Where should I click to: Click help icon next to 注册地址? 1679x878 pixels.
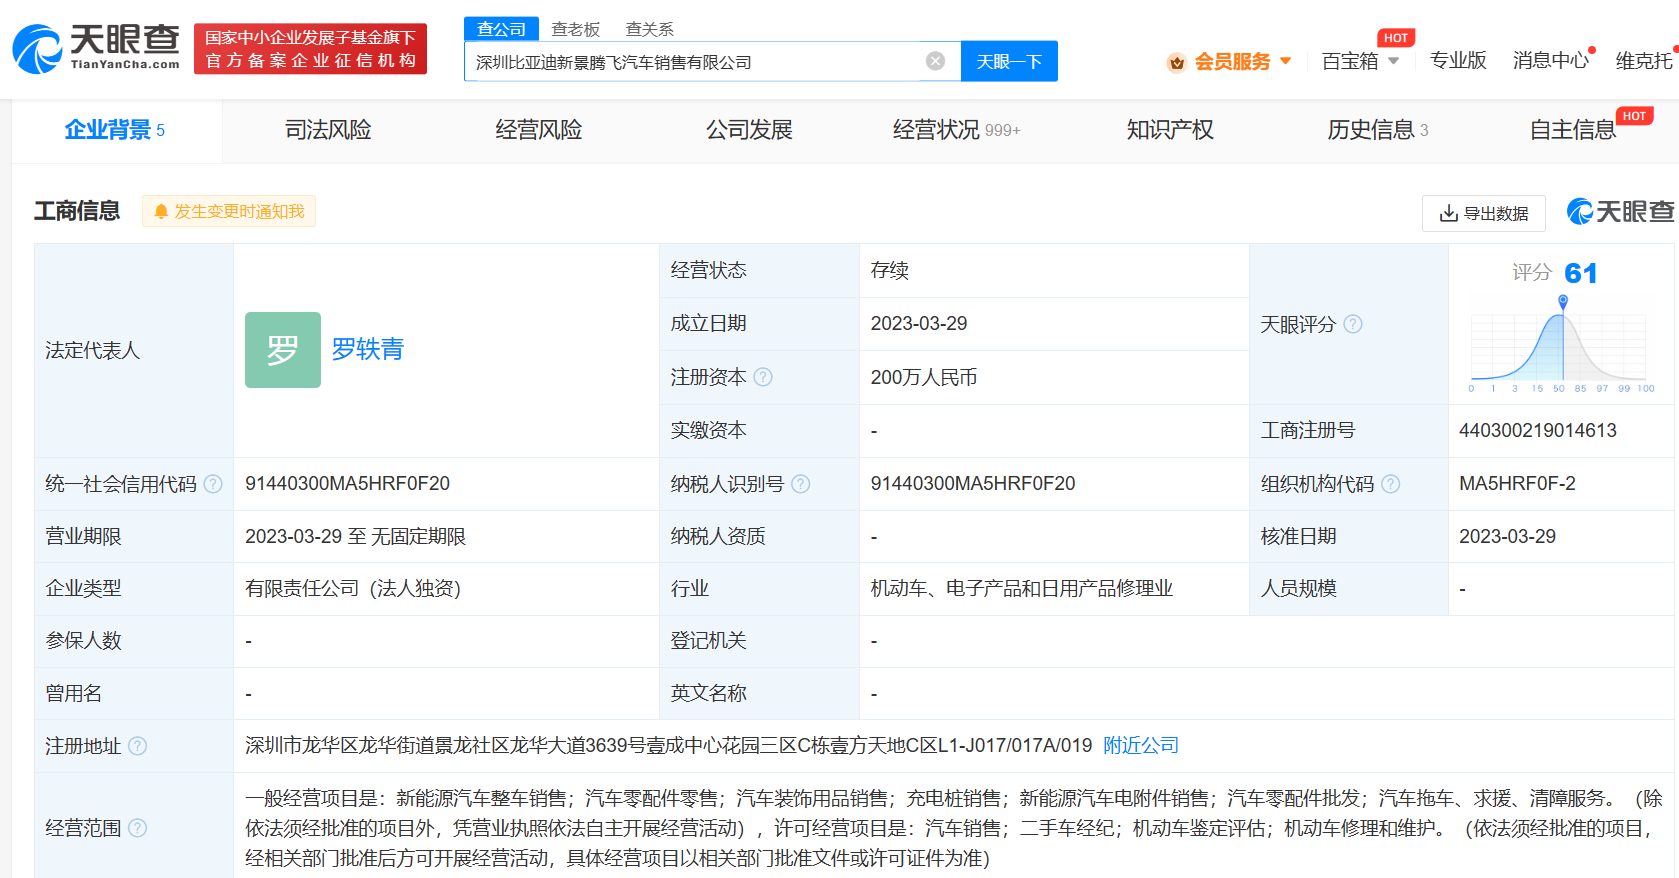(138, 746)
